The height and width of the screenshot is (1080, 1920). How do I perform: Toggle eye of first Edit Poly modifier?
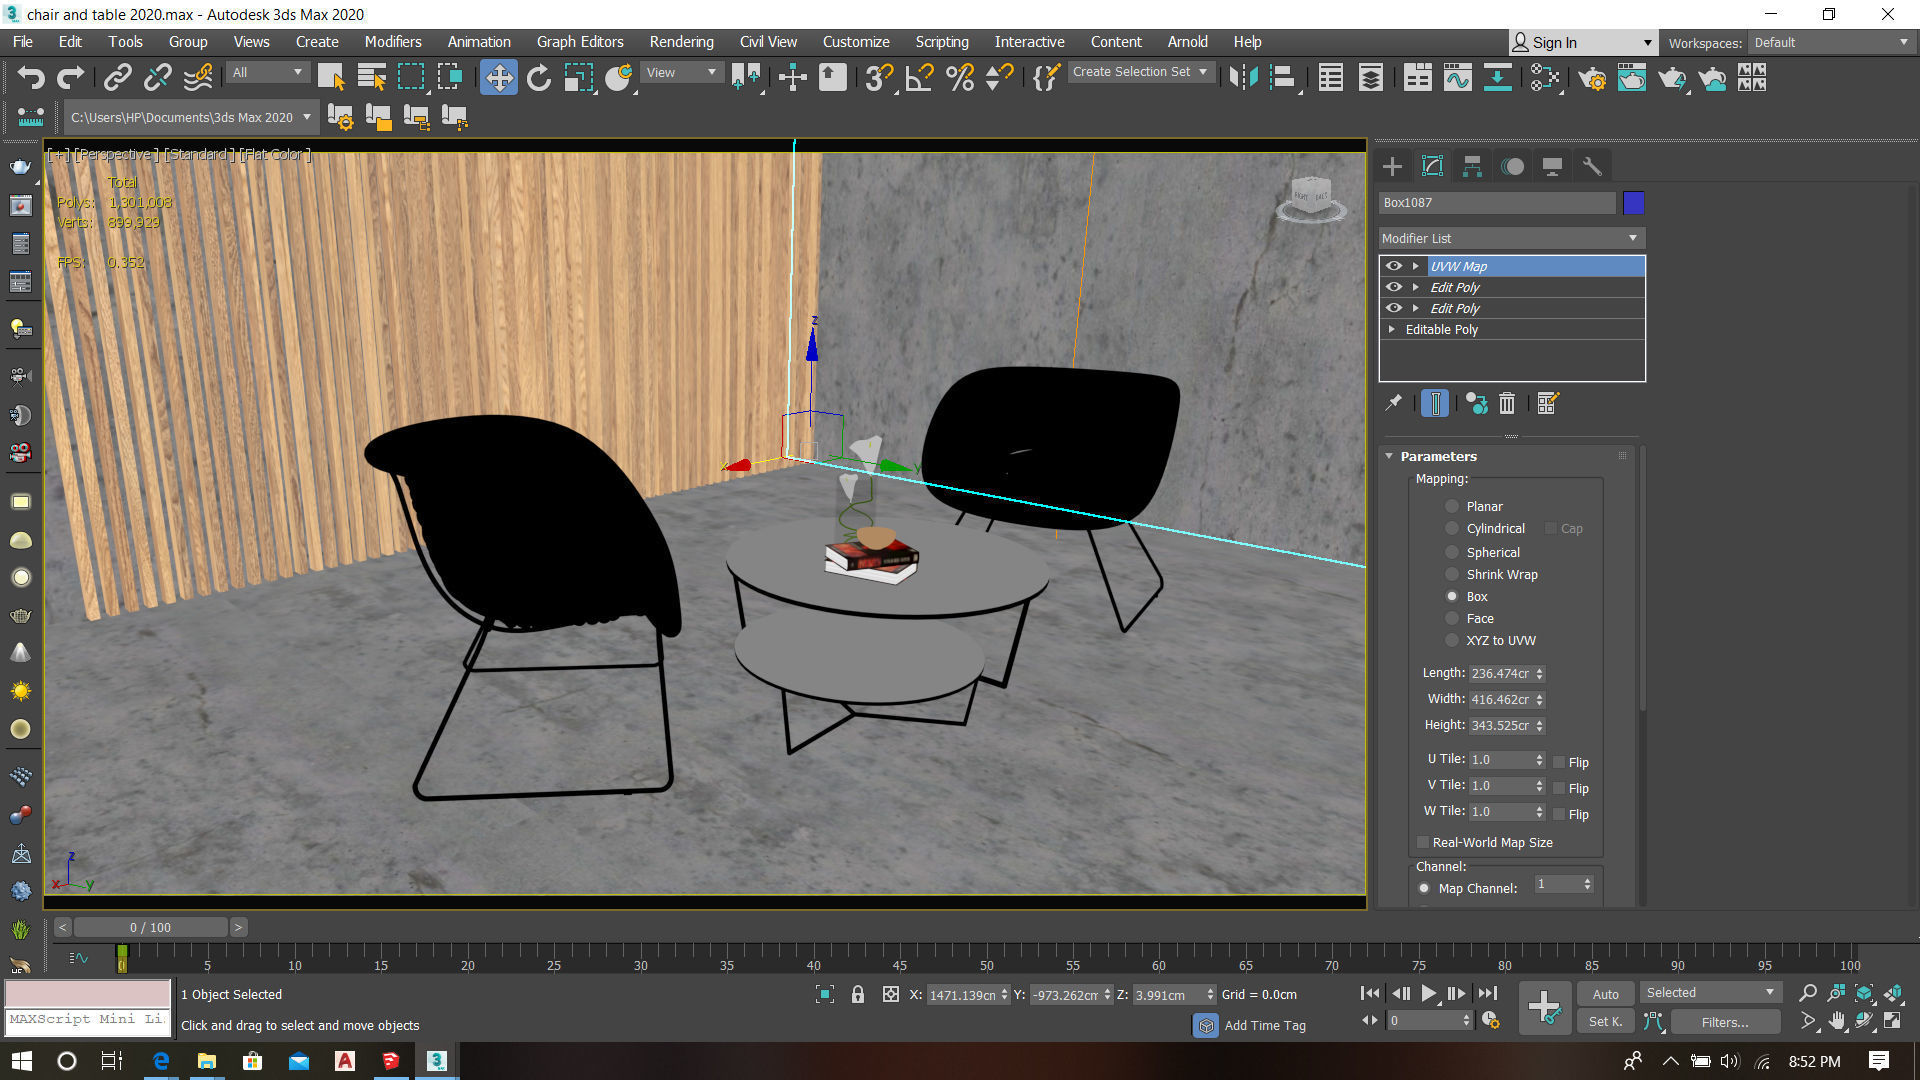1394,287
